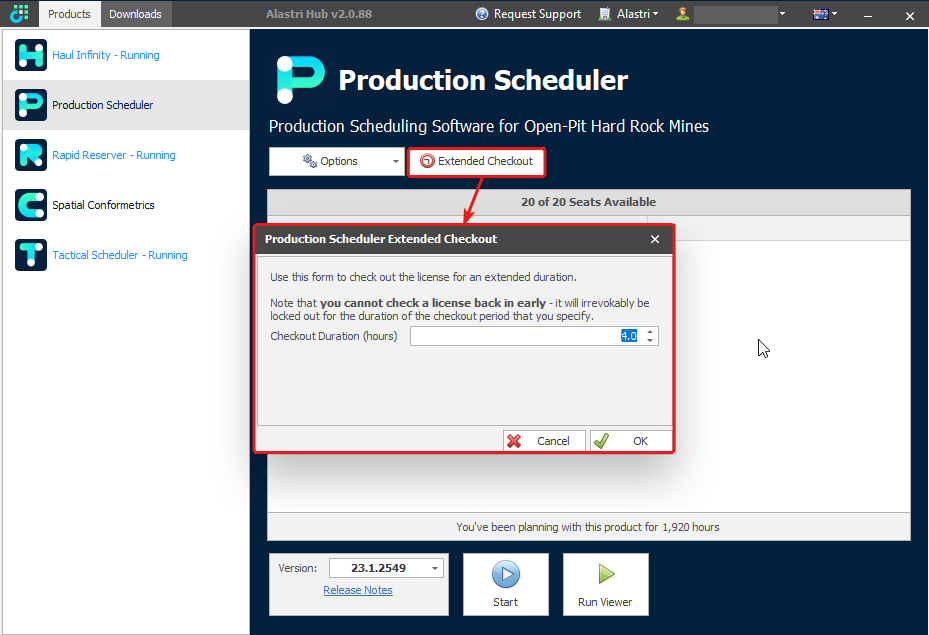Click 'Production Scheduling Software for Open-Pit' subtitle
The height and width of the screenshot is (635, 929).
(489, 126)
